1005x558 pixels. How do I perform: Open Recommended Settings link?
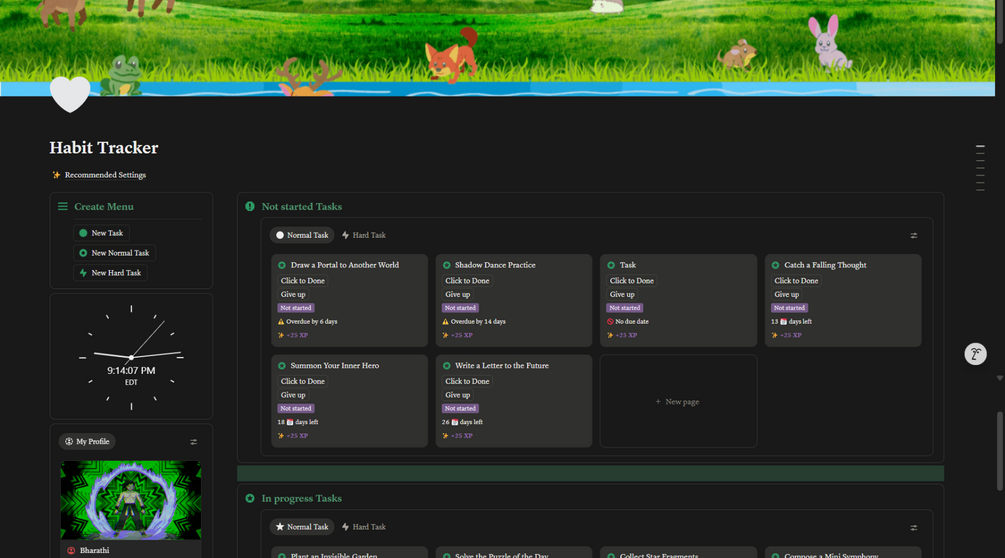point(105,175)
